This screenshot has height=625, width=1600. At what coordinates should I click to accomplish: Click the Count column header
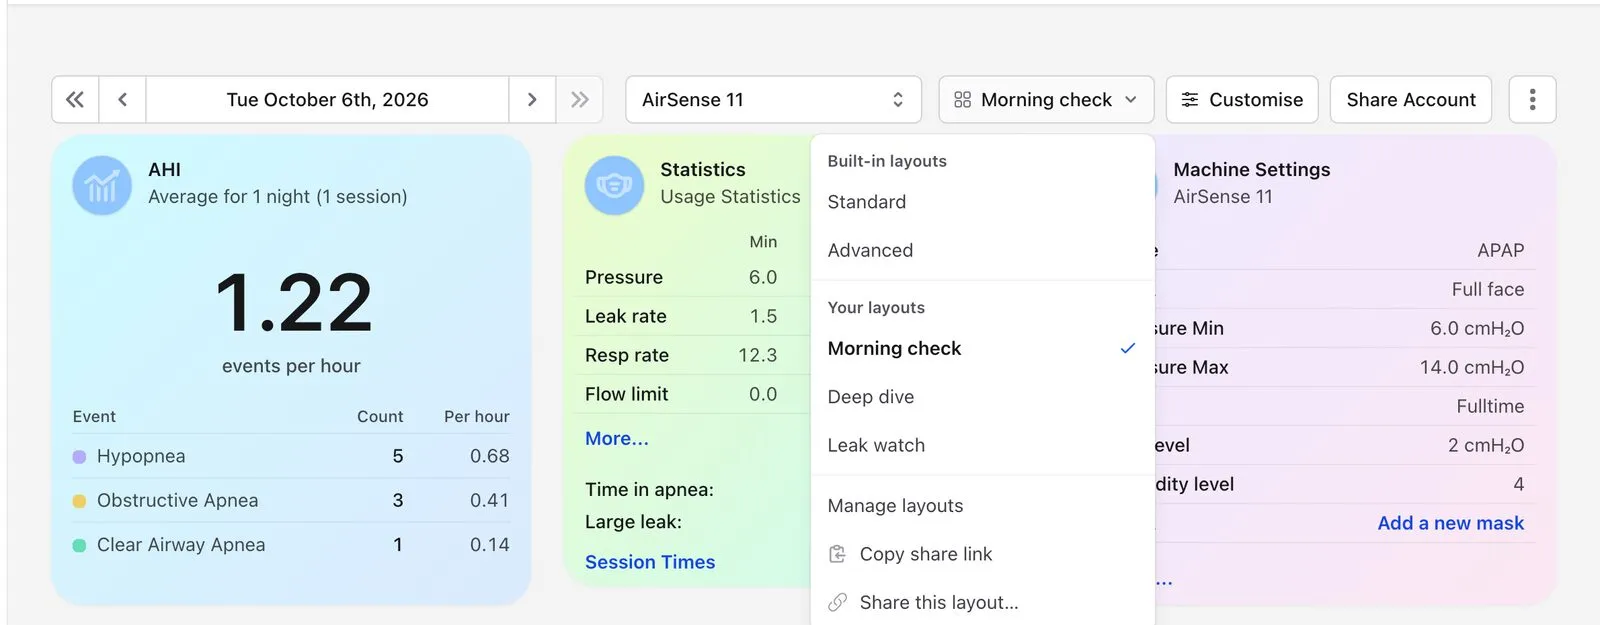pyautogui.click(x=380, y=417)
